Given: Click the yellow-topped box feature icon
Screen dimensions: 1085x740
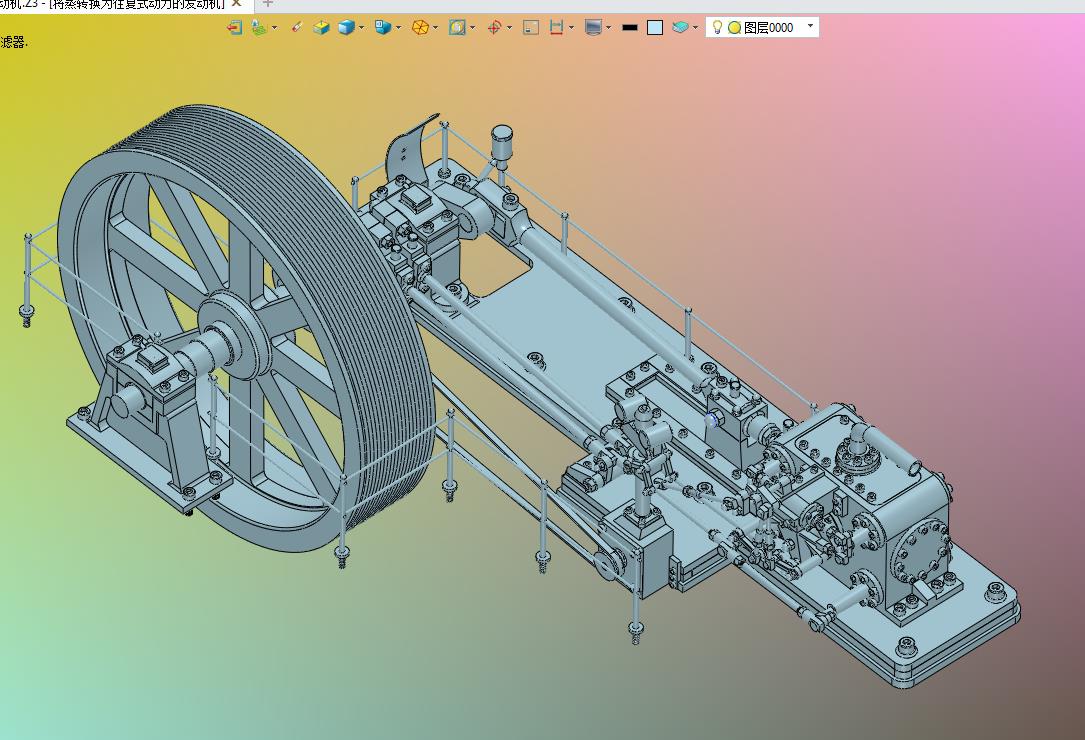Looking at the screenshot, I should coord(321,28).
